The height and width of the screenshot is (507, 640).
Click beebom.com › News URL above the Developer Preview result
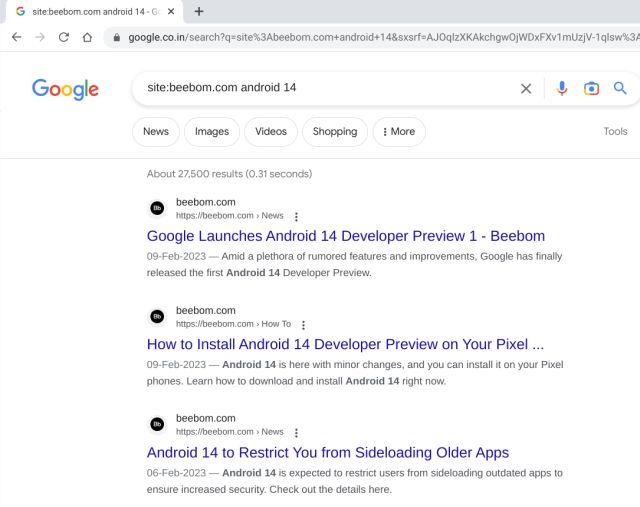point(229,216)
